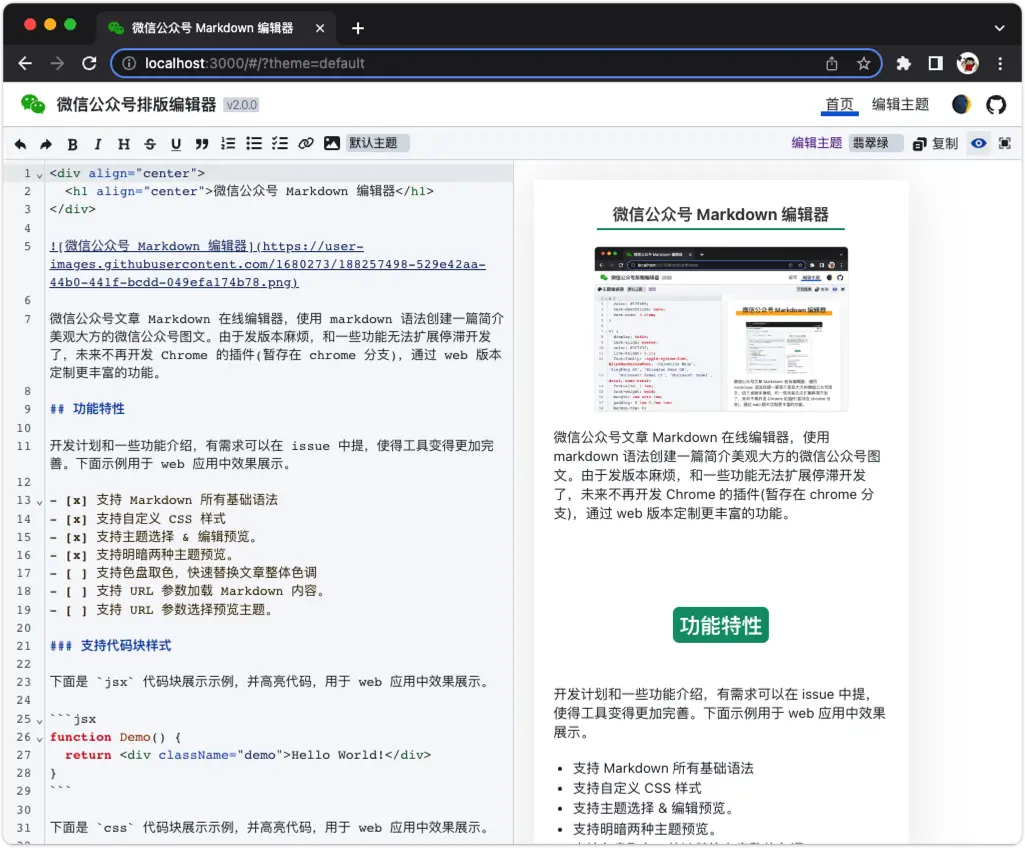Click editor line '[x] 支持自定义 CSS 样式'
The image size is (1025, 848).
click(138, 519)
